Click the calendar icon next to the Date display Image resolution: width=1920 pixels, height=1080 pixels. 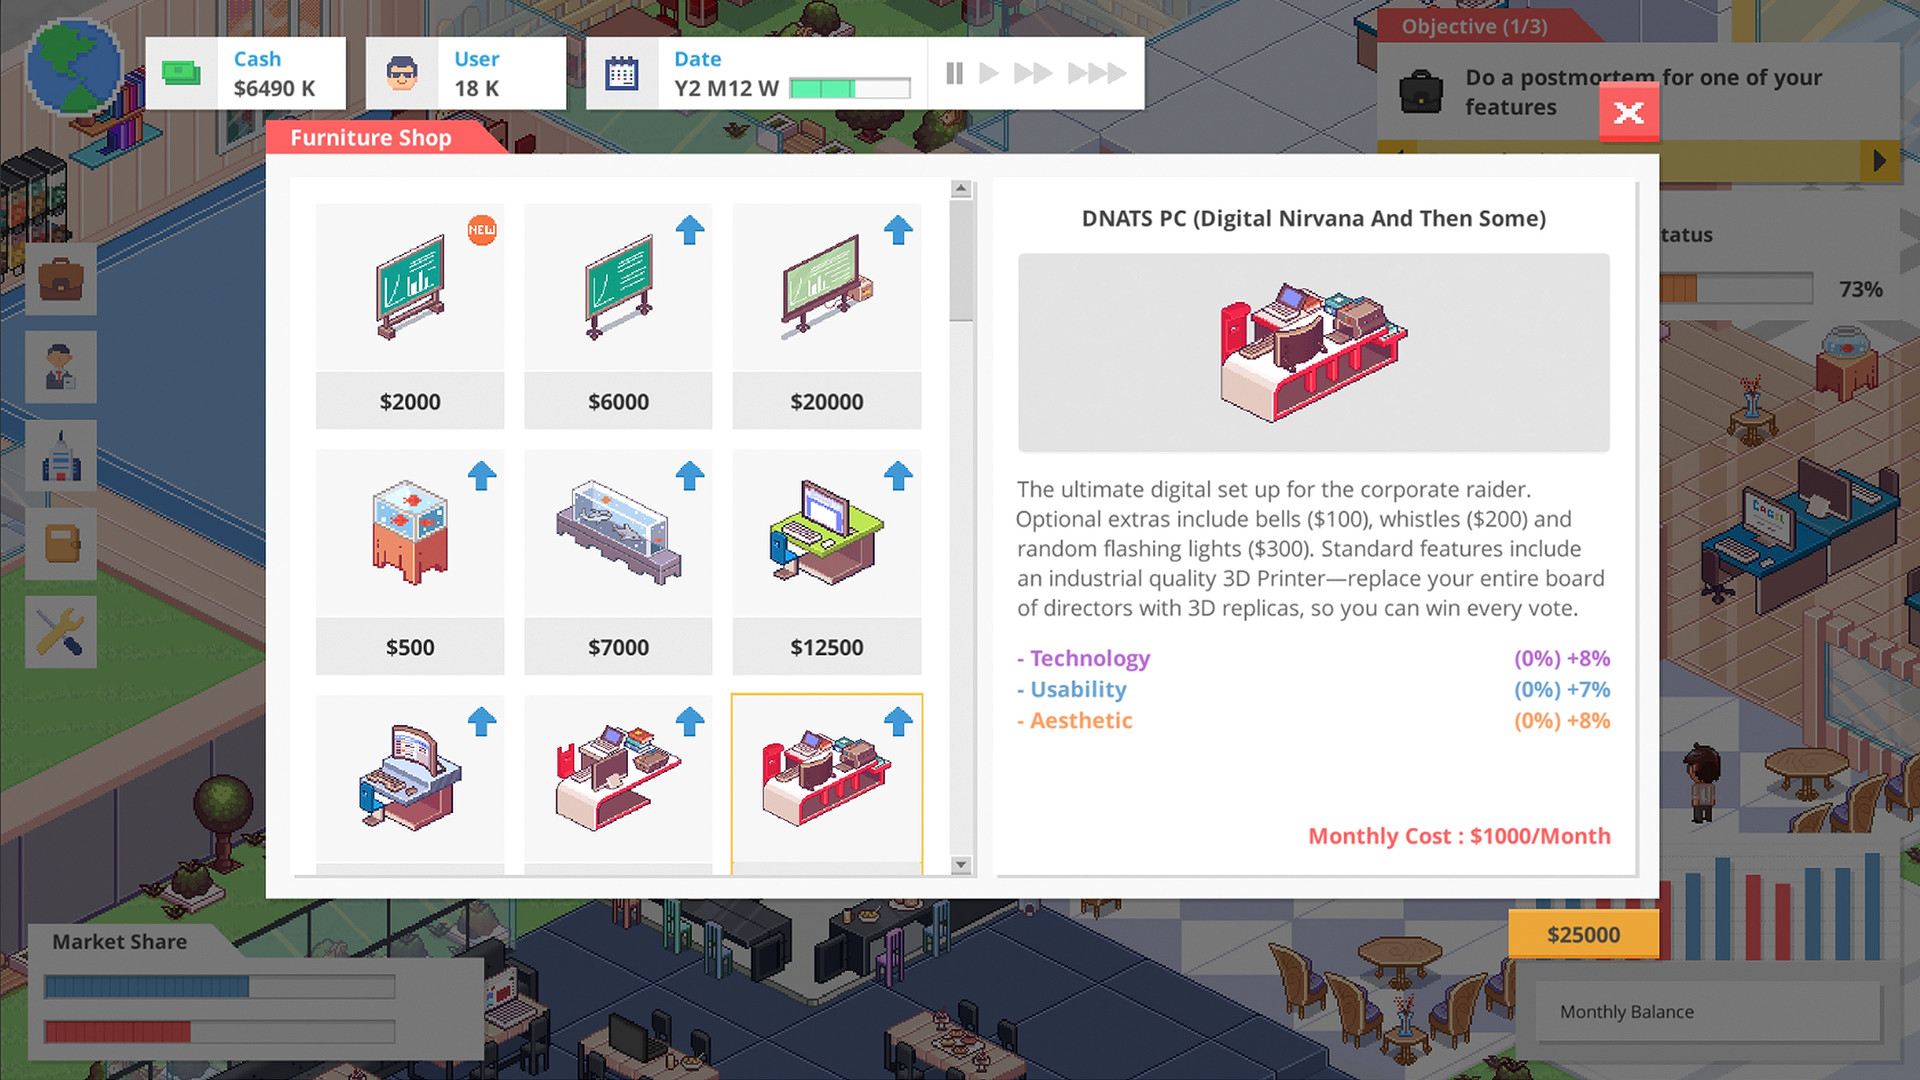pyautogui.click(x=621, y=72)
